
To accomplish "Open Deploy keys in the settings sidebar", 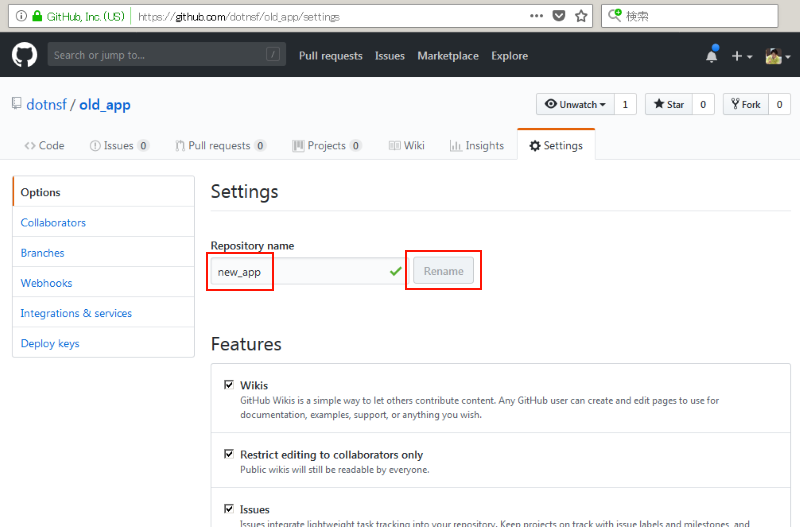I will pos(104,343).
